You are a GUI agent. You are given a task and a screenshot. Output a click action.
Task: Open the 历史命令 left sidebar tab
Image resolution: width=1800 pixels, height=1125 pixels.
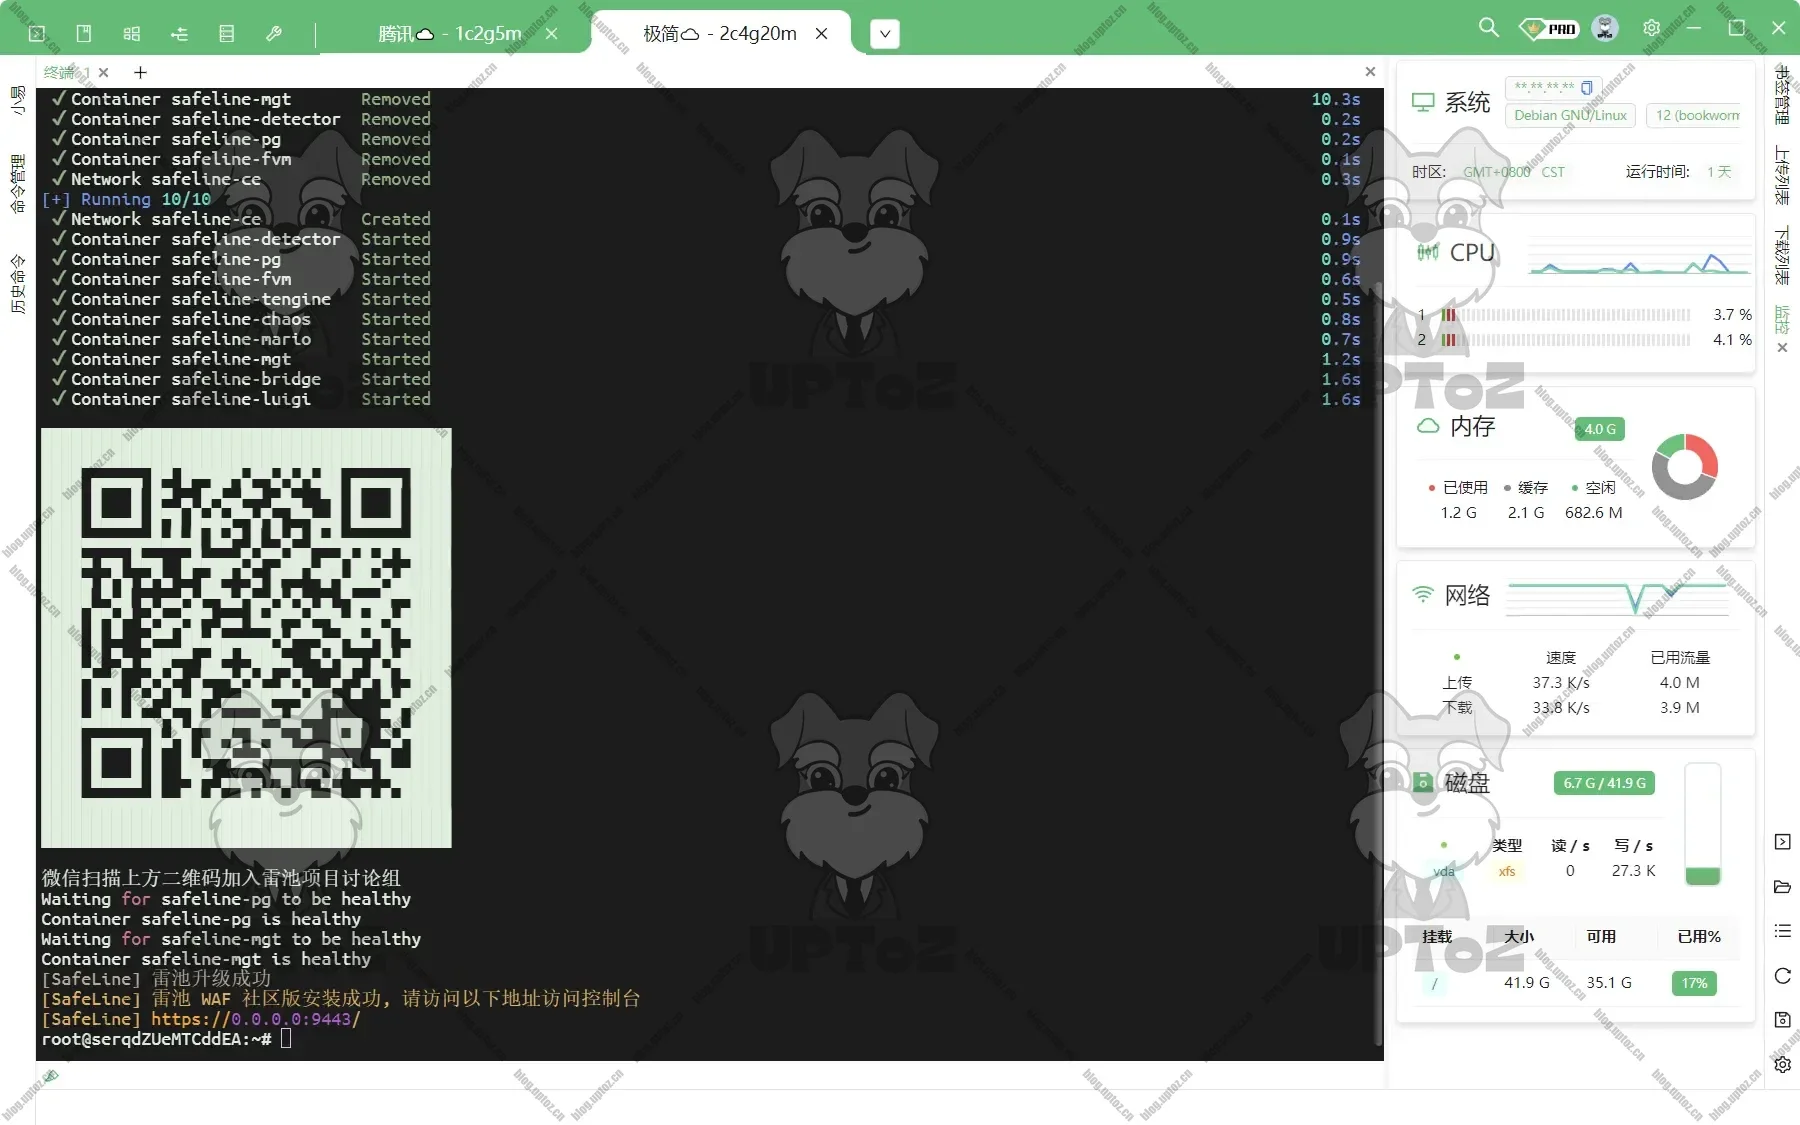17,284
